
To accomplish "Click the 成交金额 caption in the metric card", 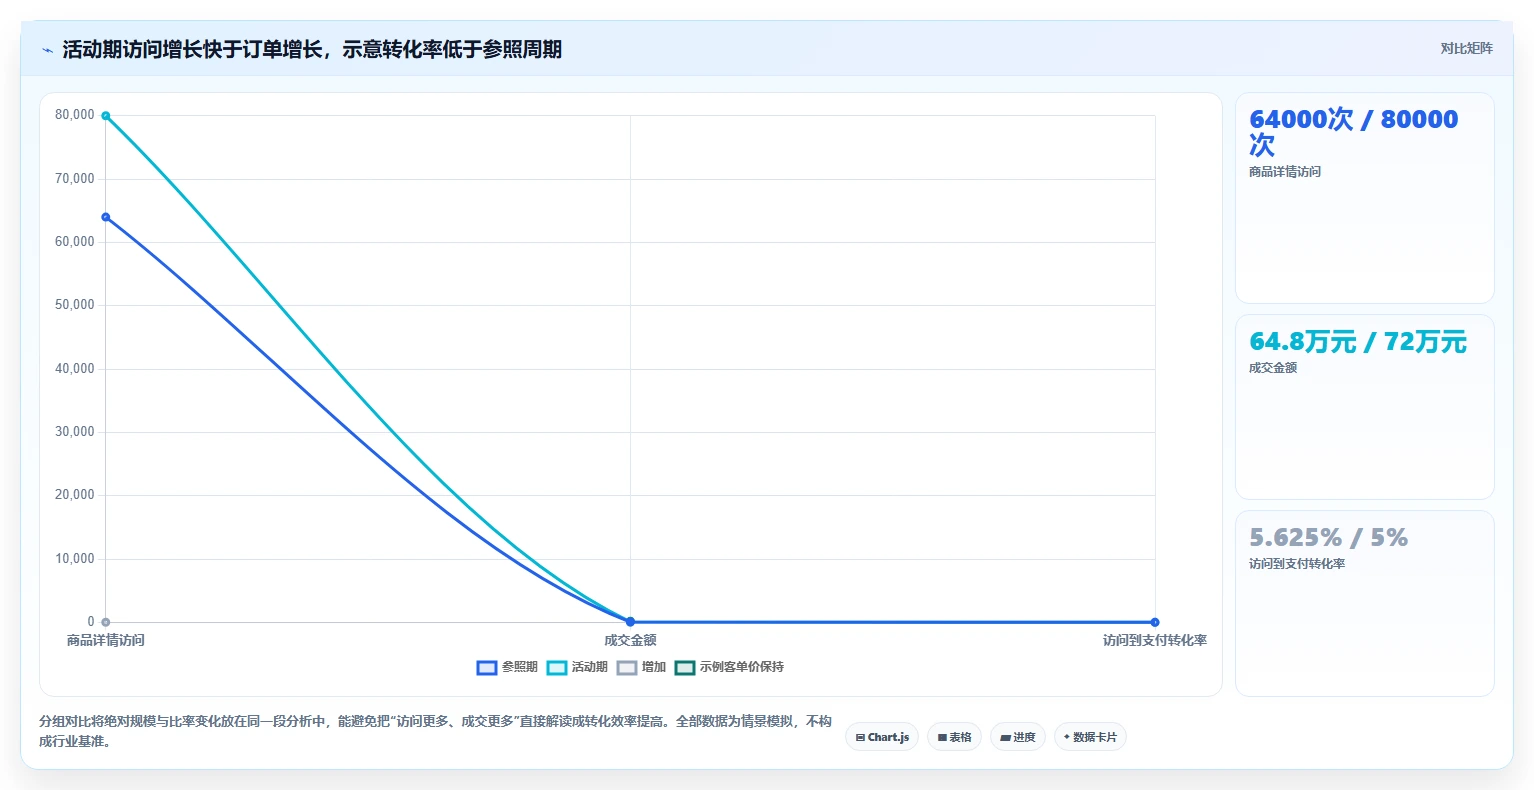I will pyautogui.click(x=1273, y=368).
